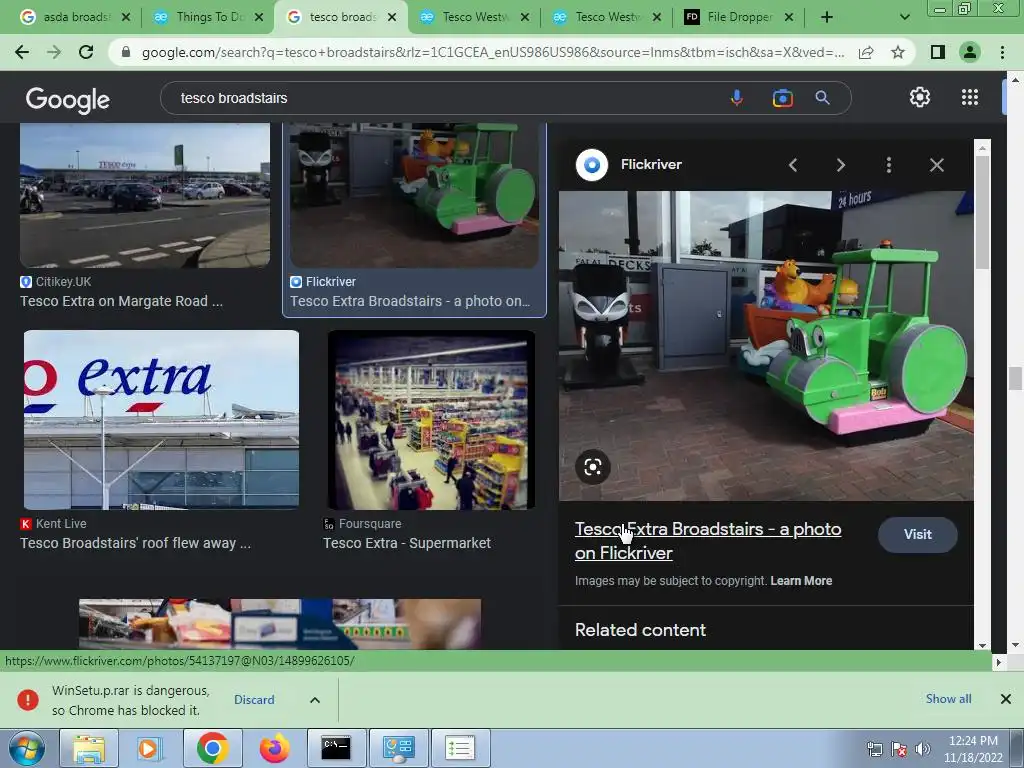Click the address bar URL
Viewport: 1024px width, 768px height.
[492, 52]
